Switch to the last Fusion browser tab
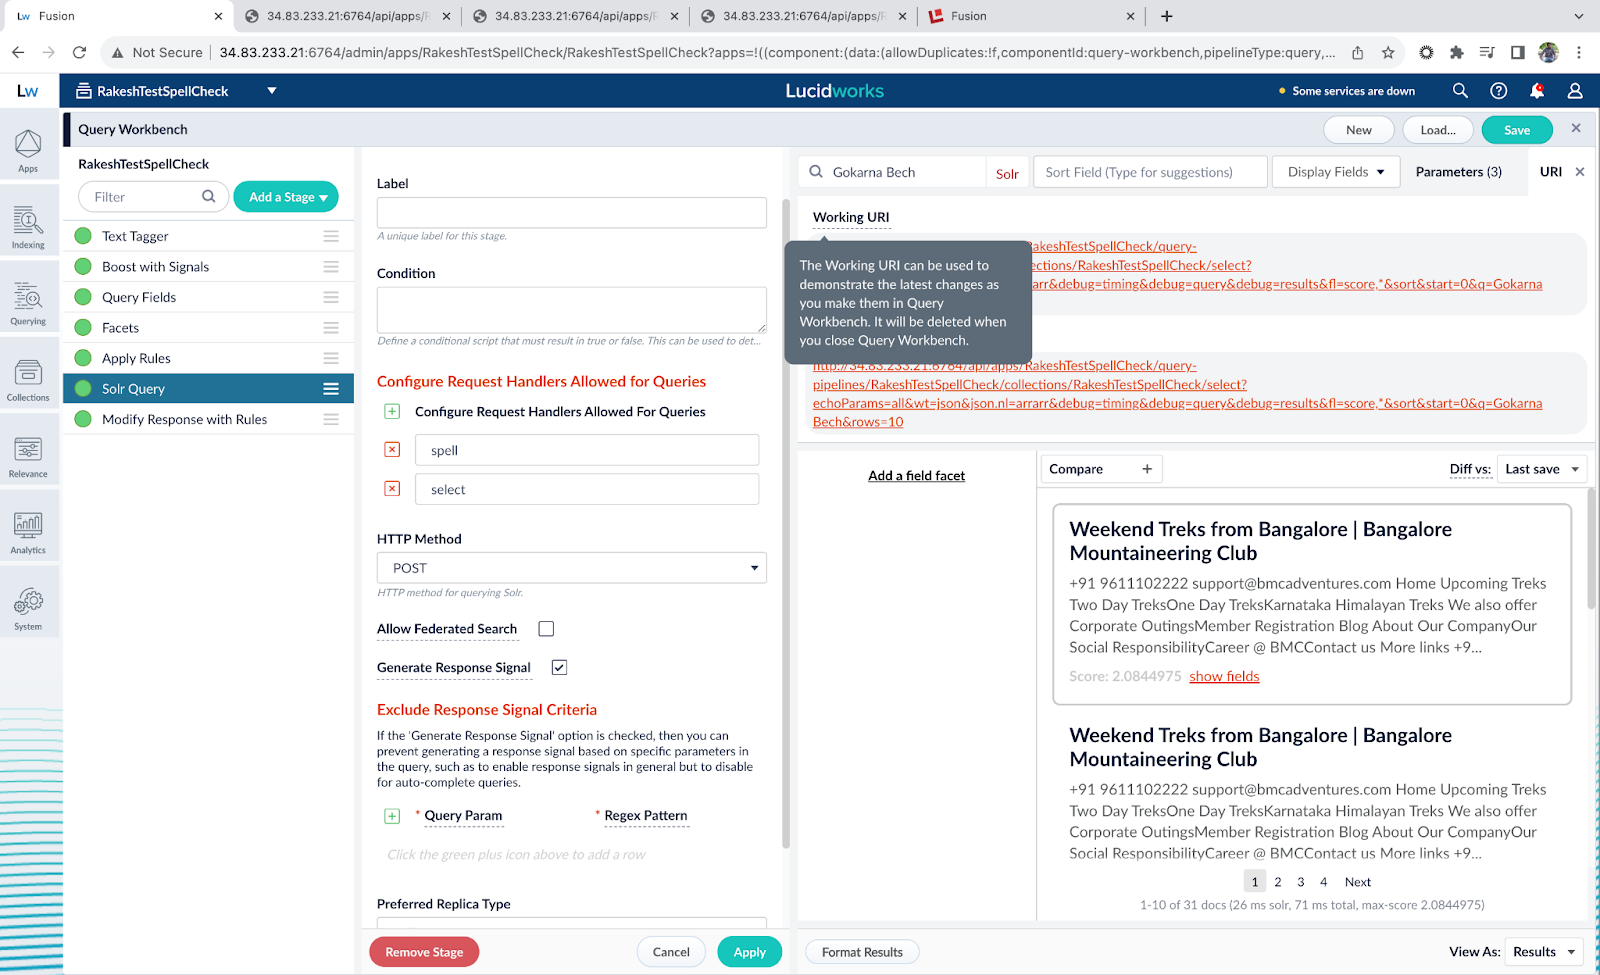Screen dimensions: 1600x975 pyautogui.click(x=1032, y=16)
